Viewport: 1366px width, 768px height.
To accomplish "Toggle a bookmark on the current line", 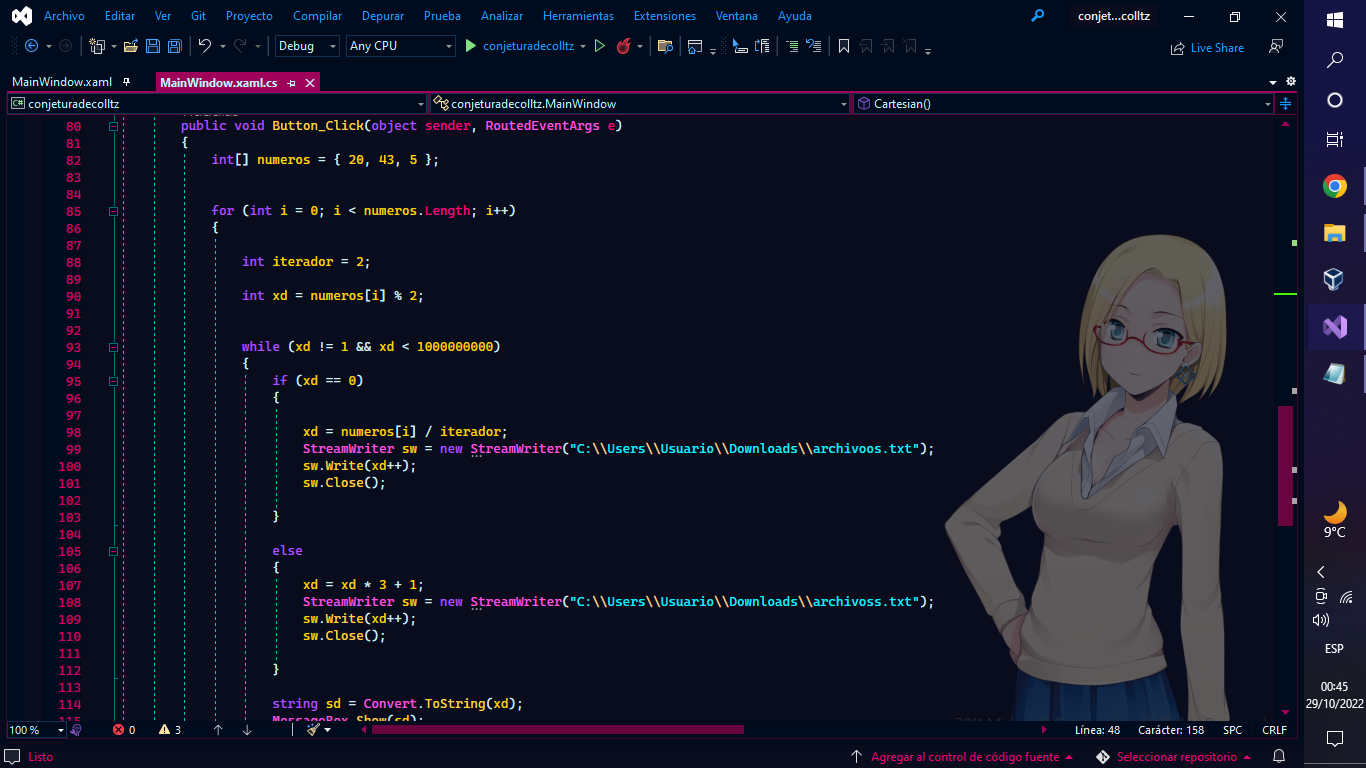I will [x=844, y=46].
